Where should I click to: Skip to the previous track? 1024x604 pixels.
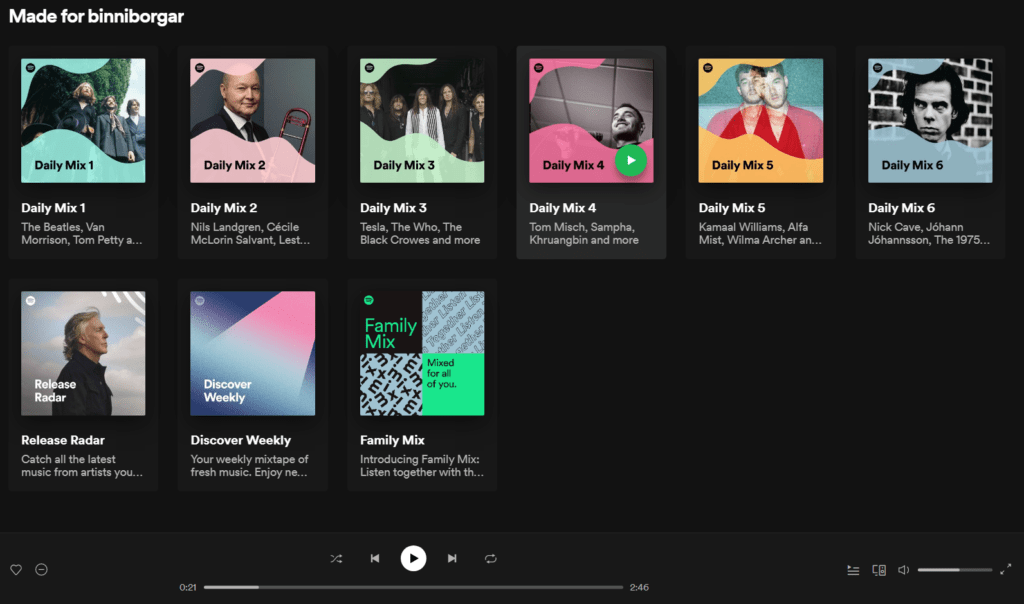tap(375, 558)
